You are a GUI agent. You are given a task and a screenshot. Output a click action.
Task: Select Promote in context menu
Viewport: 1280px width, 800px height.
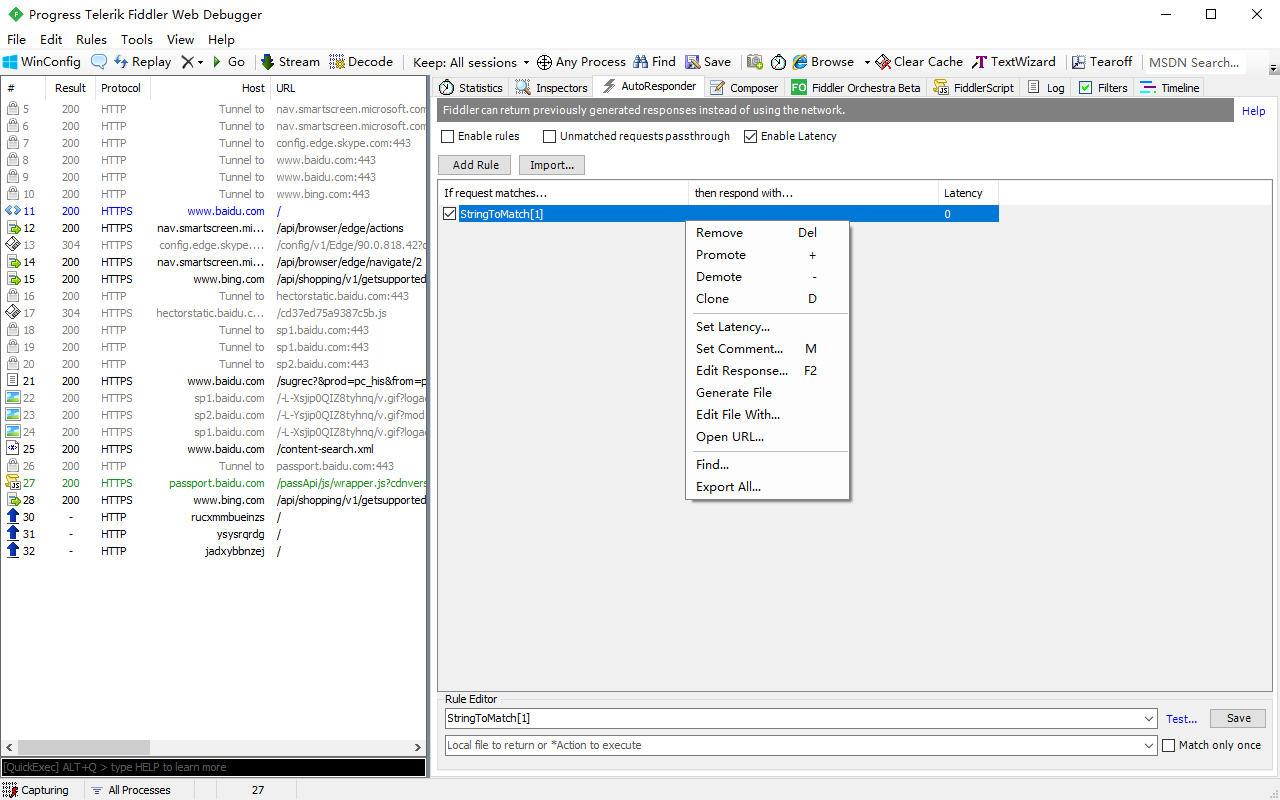767,255
